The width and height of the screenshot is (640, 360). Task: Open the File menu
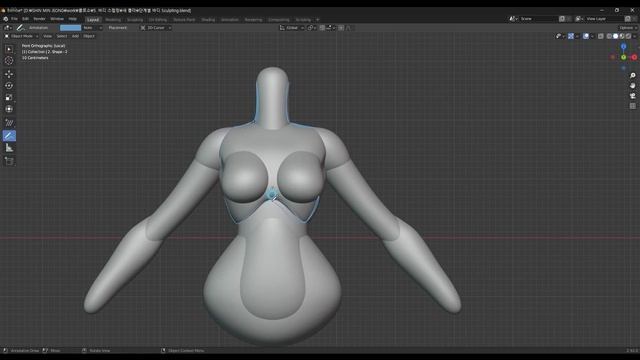14,19
